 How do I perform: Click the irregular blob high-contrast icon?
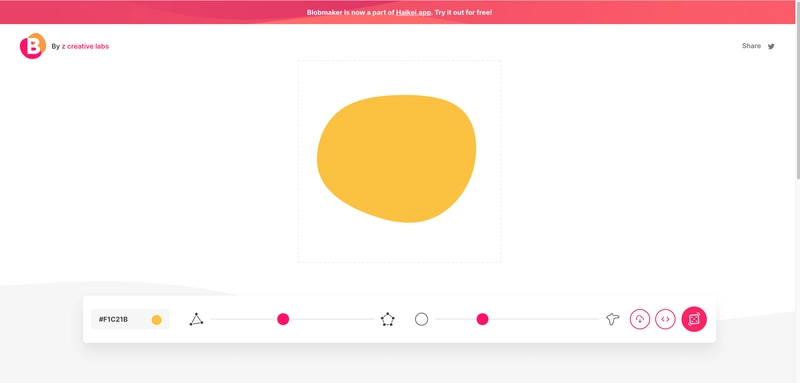click(612, 319)
